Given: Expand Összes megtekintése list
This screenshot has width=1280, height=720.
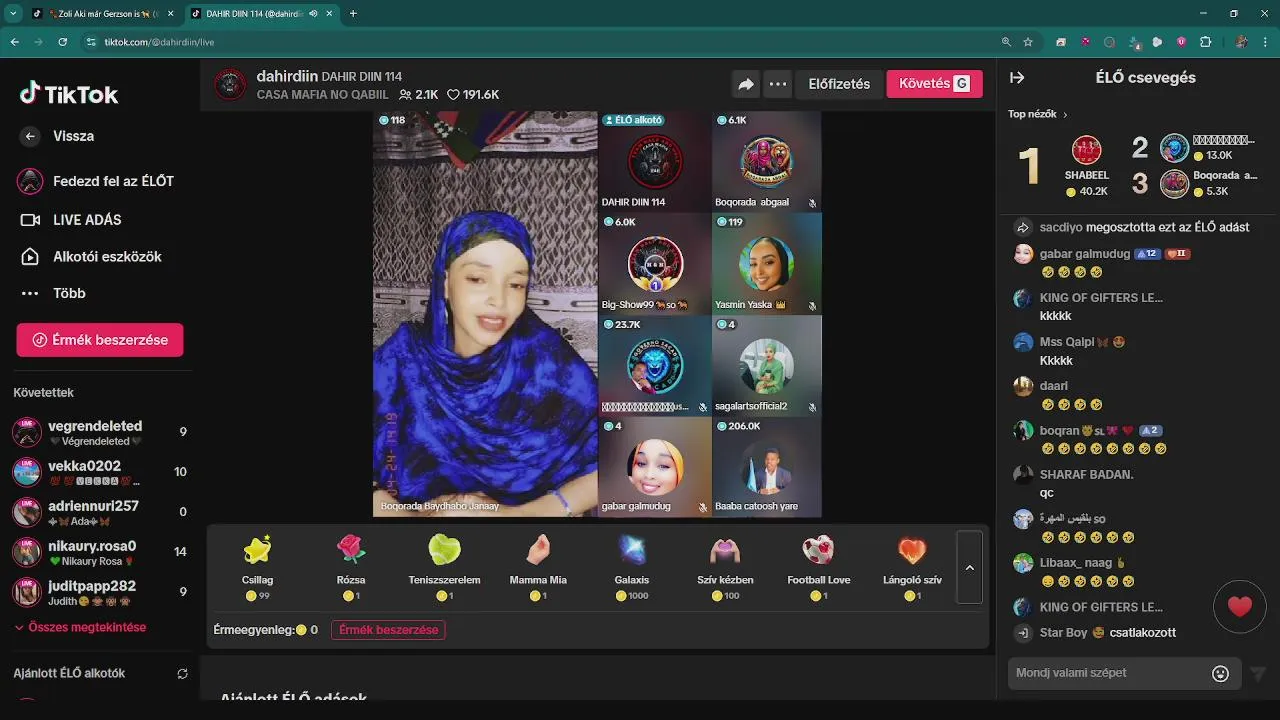Looking at the screenshot, I should [80, 627].
